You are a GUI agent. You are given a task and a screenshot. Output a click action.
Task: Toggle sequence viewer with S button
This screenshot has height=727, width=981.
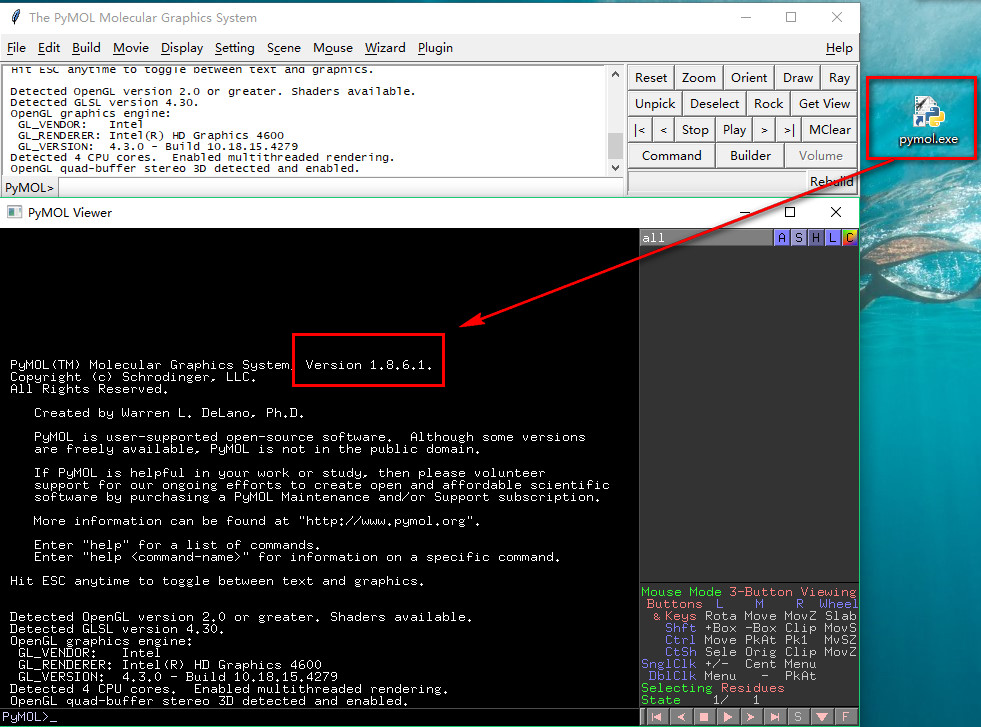(x=798, y=717)
